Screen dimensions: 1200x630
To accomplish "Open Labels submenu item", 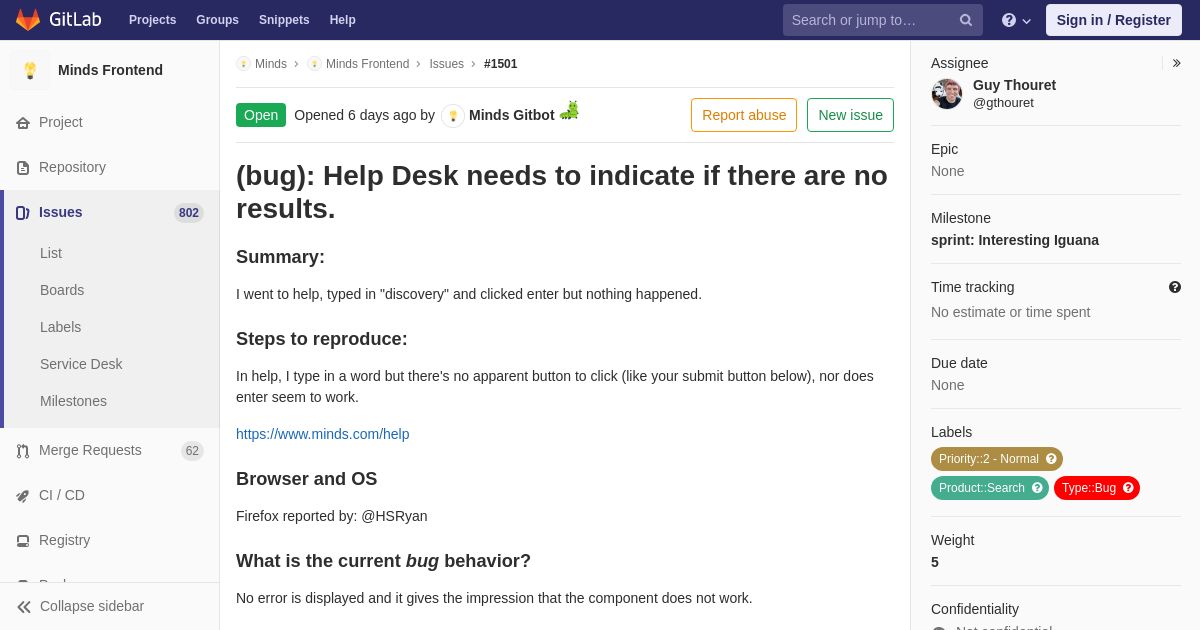I will (60, 327).
